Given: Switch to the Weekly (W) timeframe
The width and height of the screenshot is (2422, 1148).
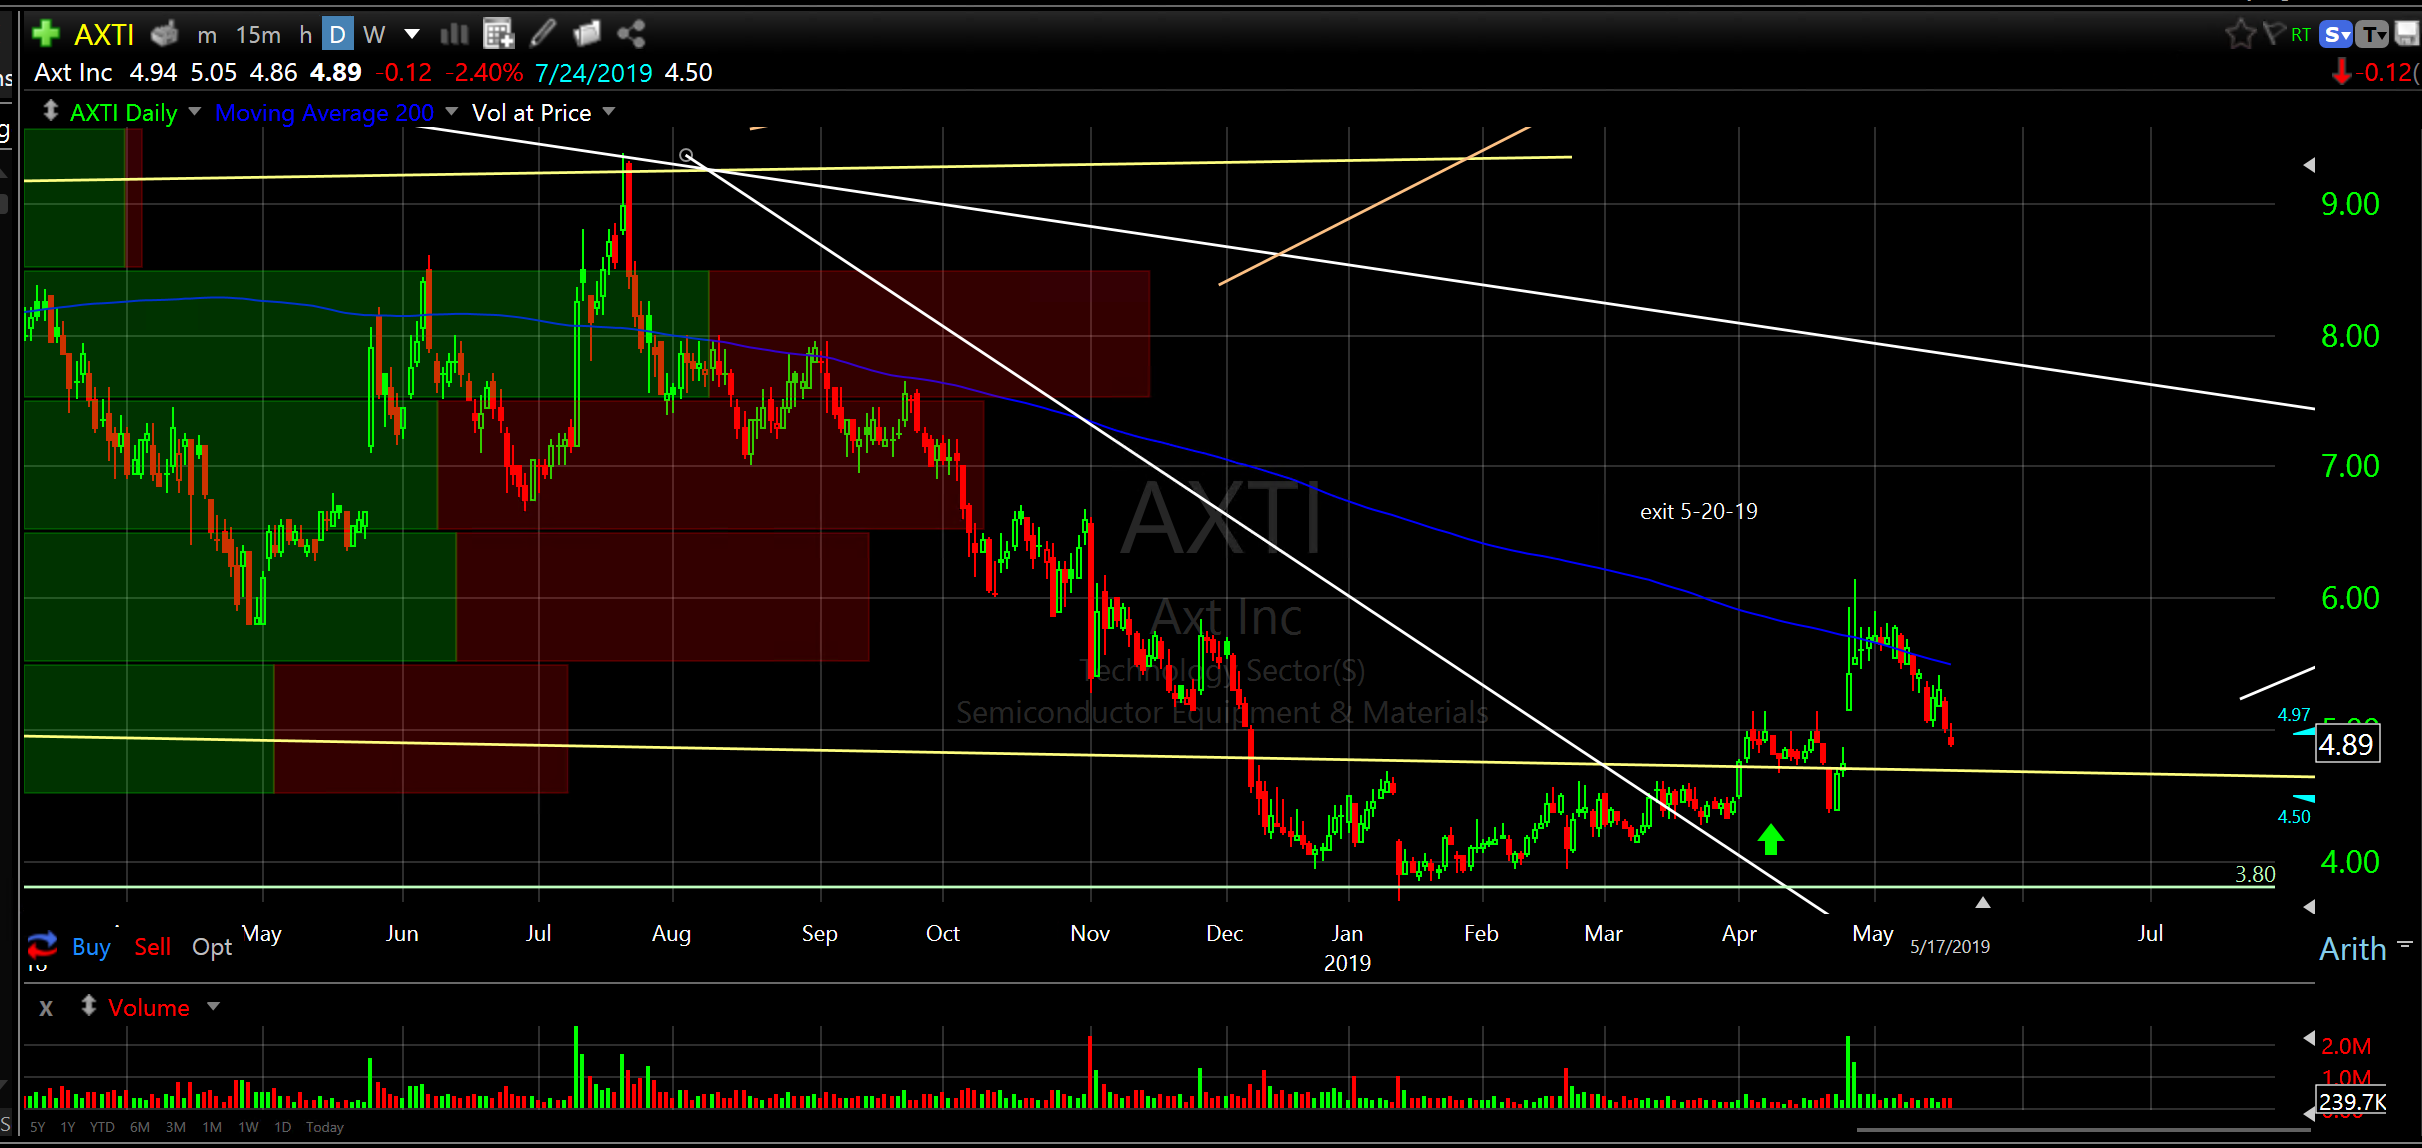Looking at the screenshot, I should [374, 35].
